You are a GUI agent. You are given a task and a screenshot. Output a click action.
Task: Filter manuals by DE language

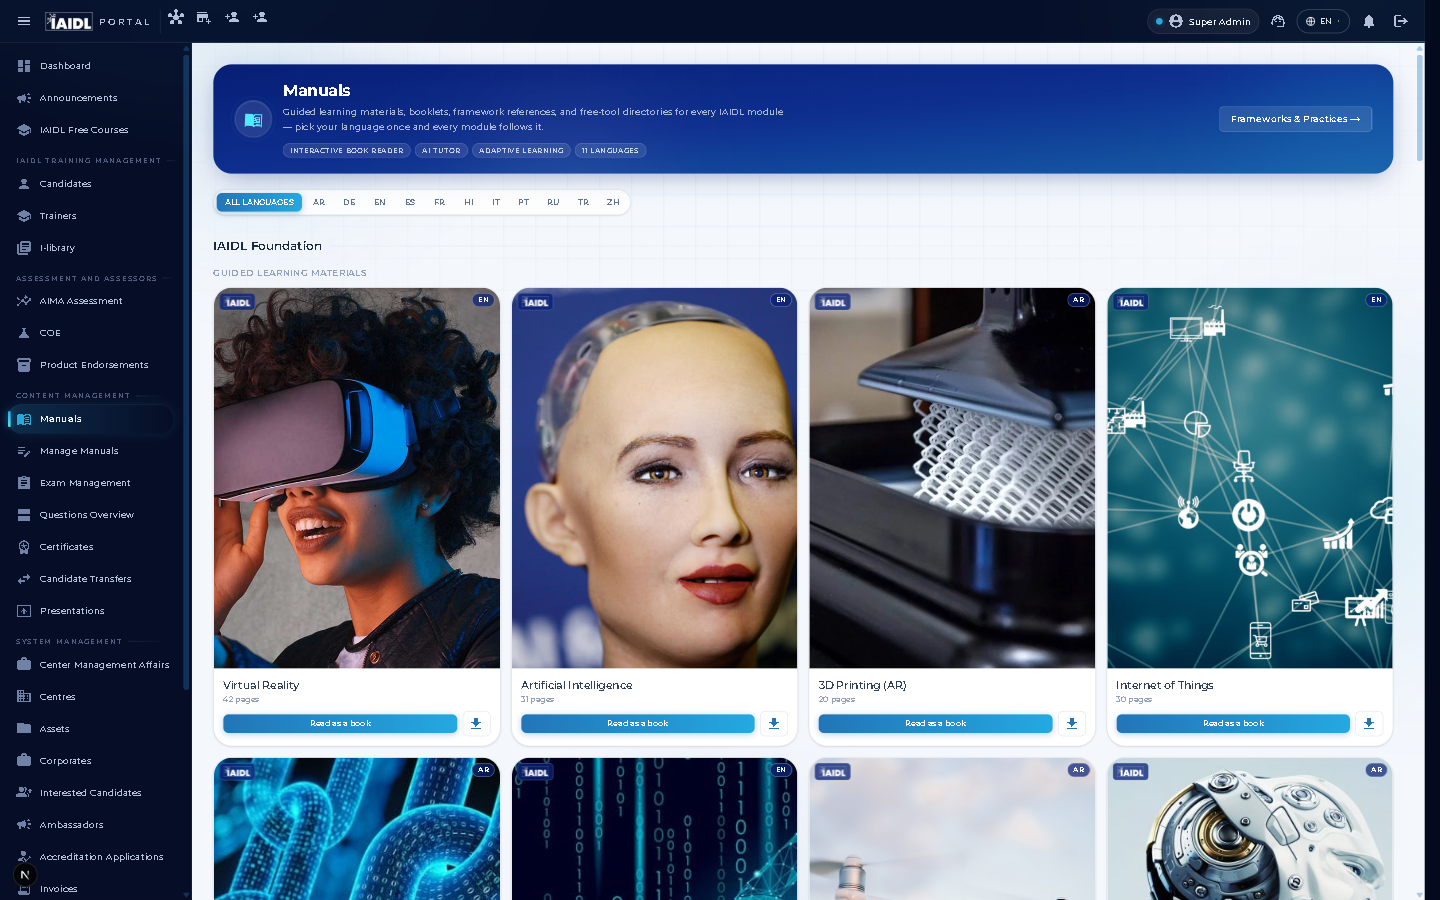pos(349,202)
